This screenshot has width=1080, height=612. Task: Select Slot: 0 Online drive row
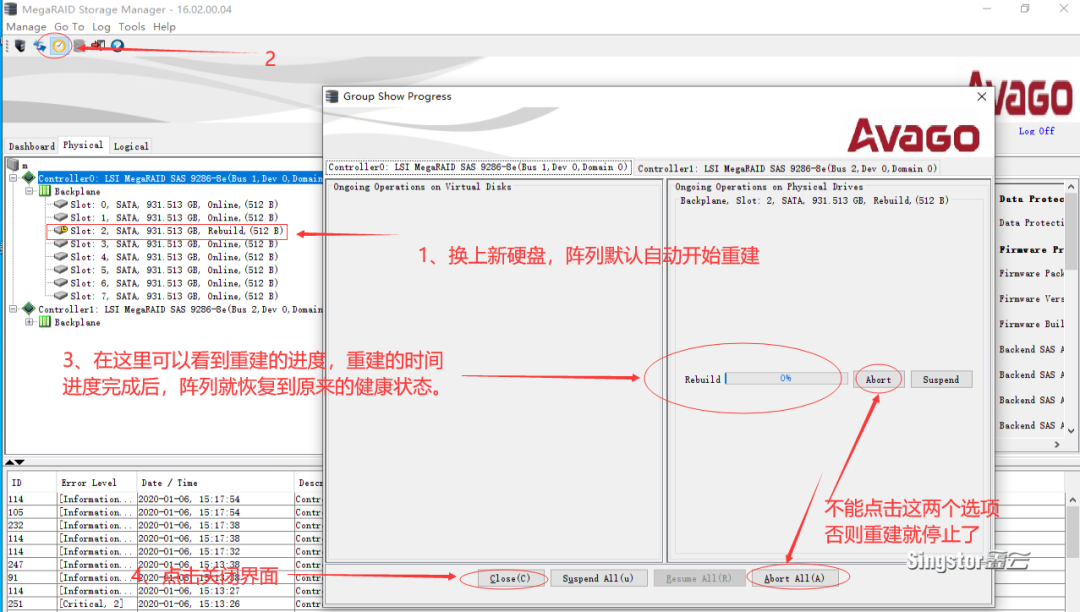[x=174, y=204]
